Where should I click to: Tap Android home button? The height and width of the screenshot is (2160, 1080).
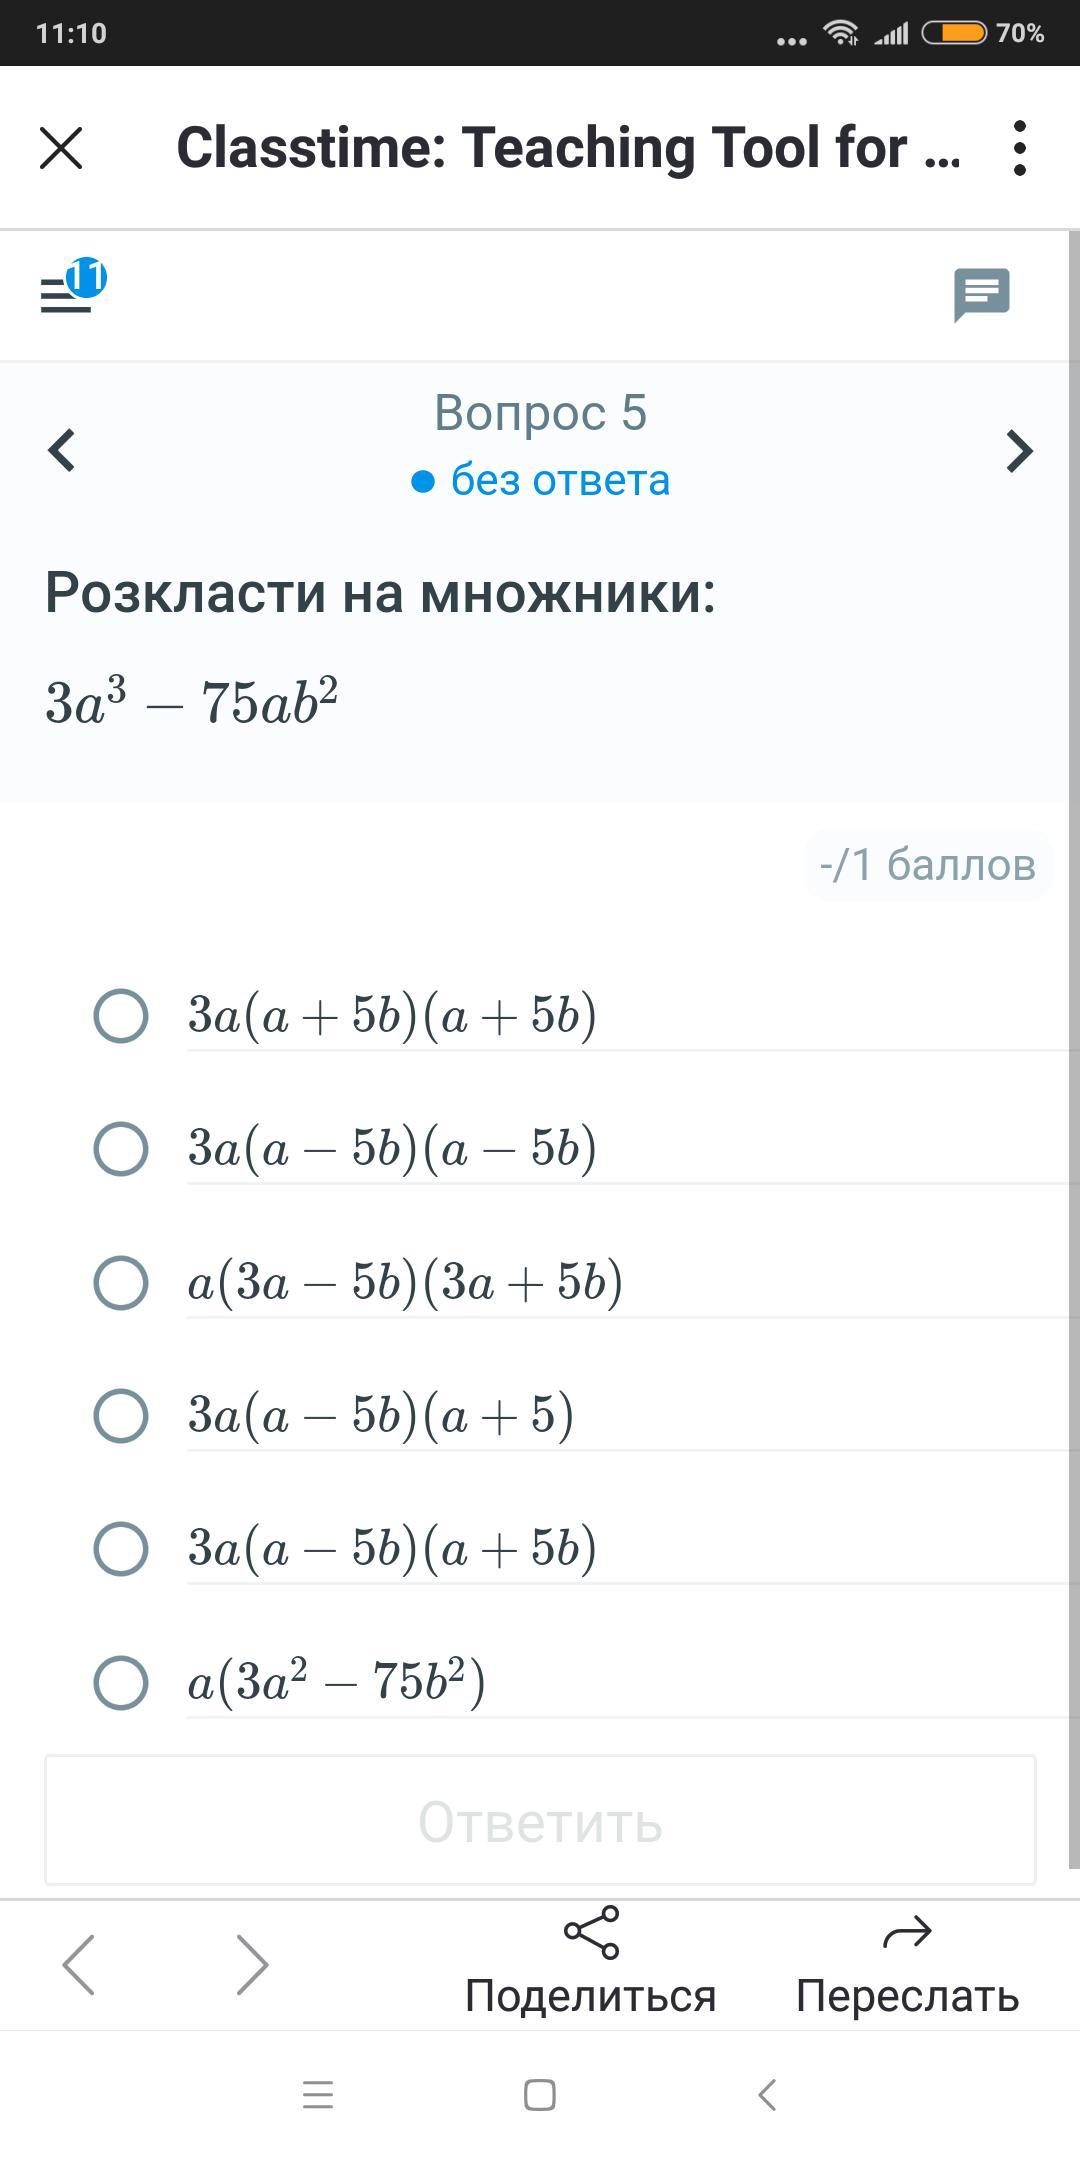click(x=540, y=2094)
